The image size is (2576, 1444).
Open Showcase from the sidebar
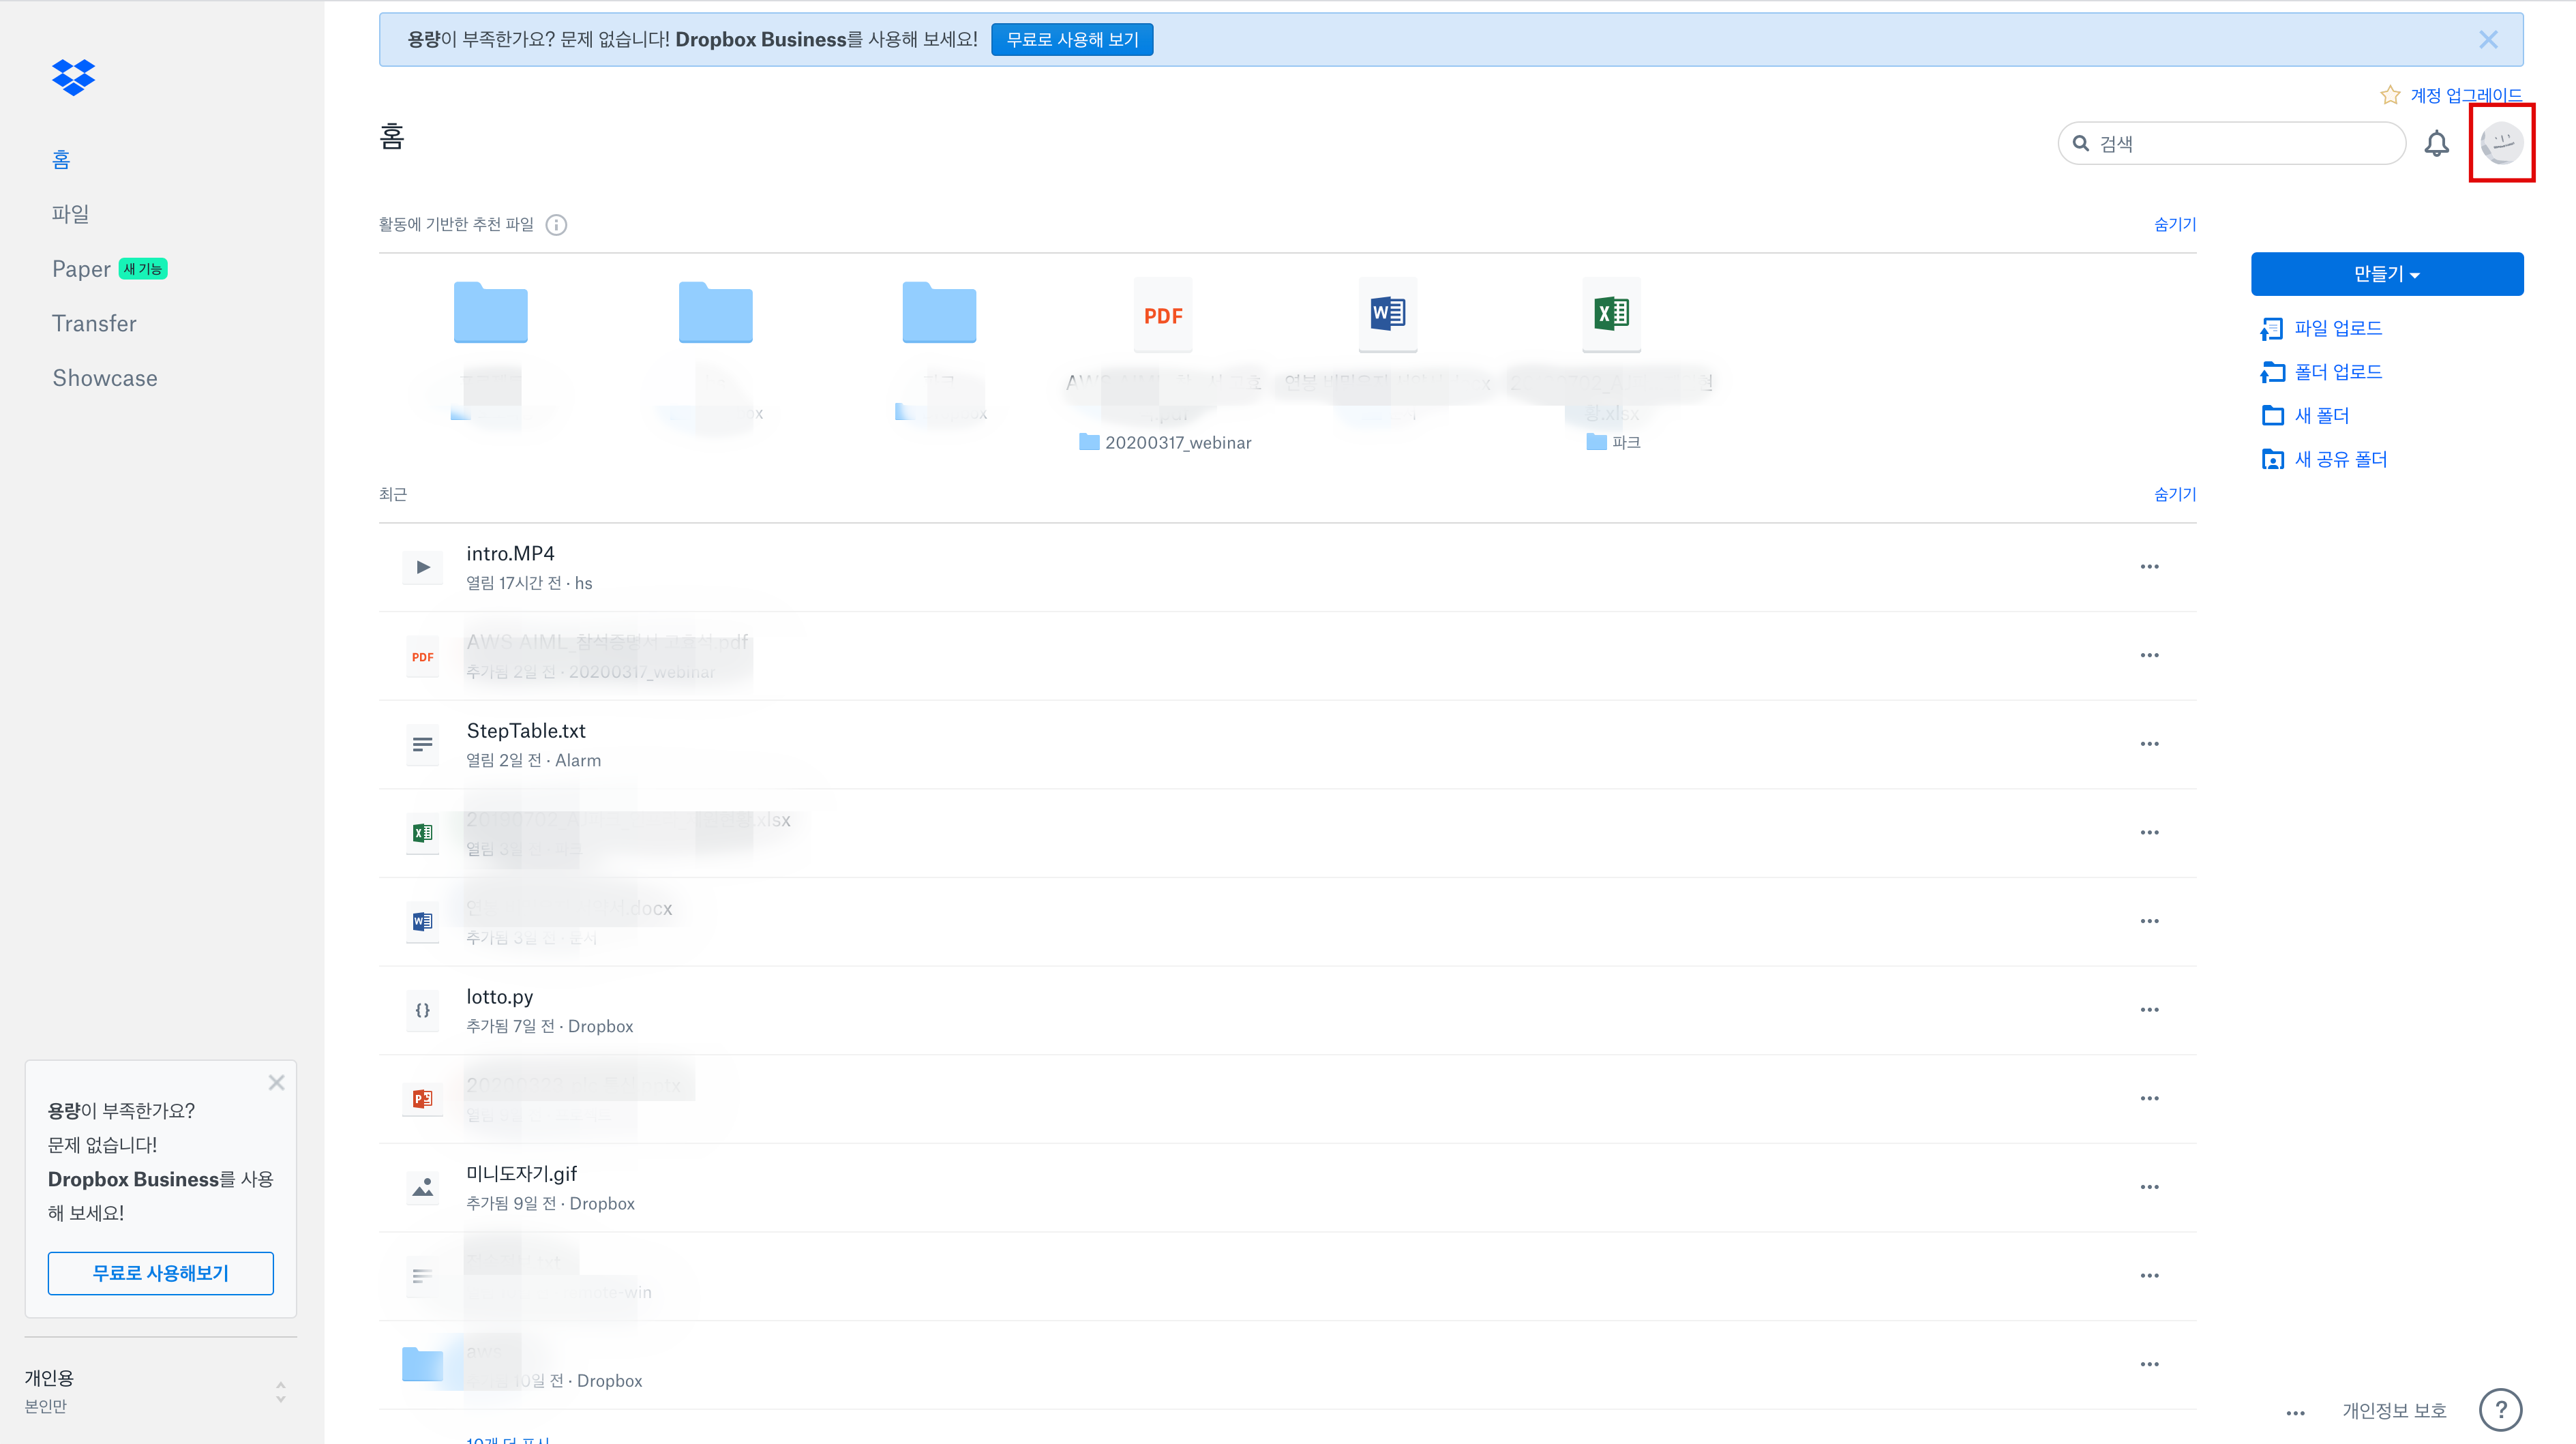[105, 378]
